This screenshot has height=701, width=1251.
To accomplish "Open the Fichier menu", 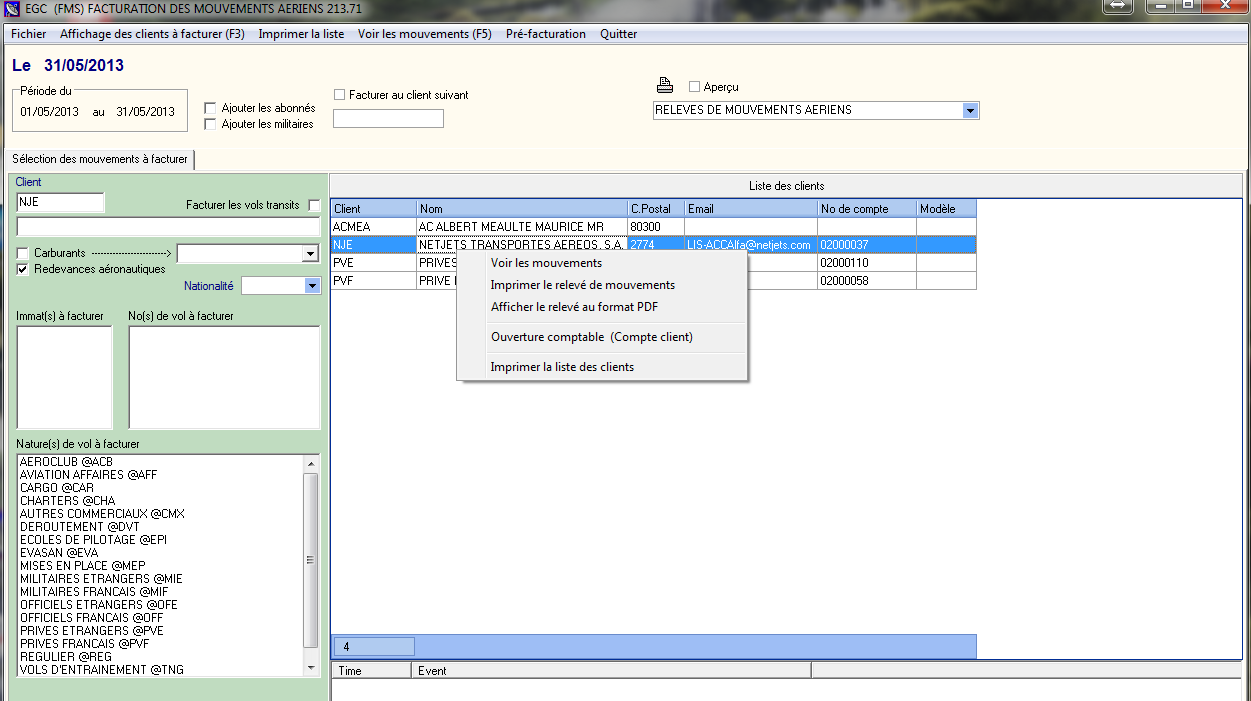I will click(x=28, y=34).
